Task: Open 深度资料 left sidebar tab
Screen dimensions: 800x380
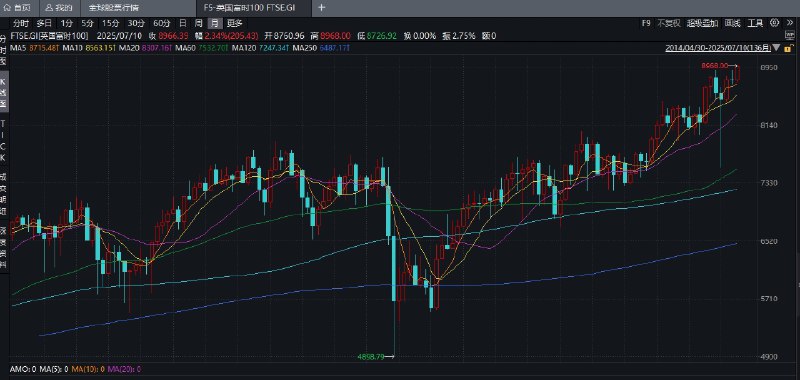Action: [x=3, y=249]
